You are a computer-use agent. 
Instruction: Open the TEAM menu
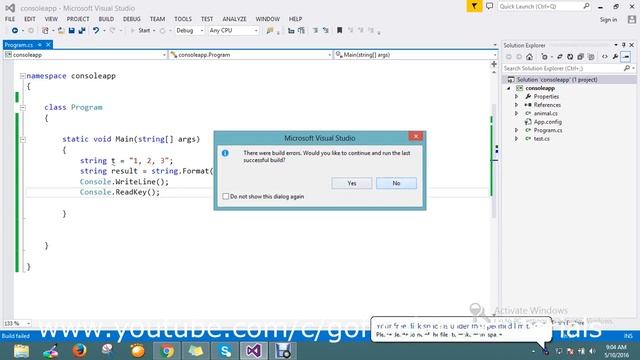(x=157, y=19)
